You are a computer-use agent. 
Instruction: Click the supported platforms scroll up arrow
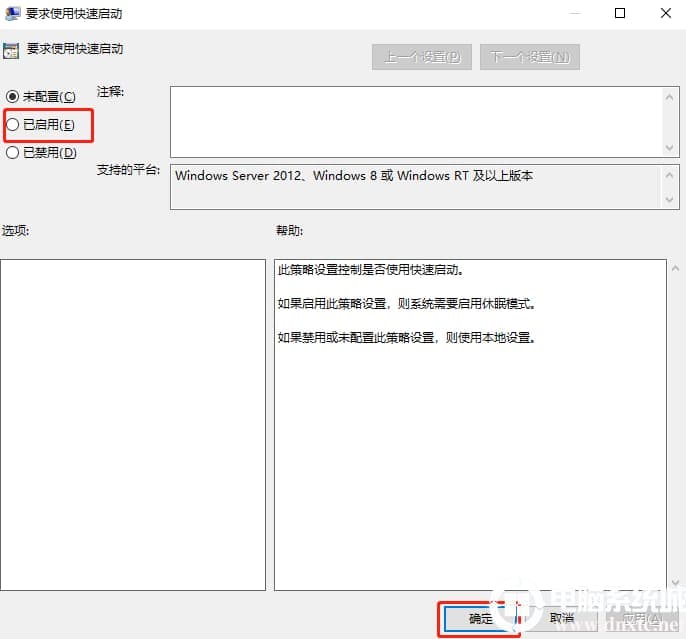669,175
